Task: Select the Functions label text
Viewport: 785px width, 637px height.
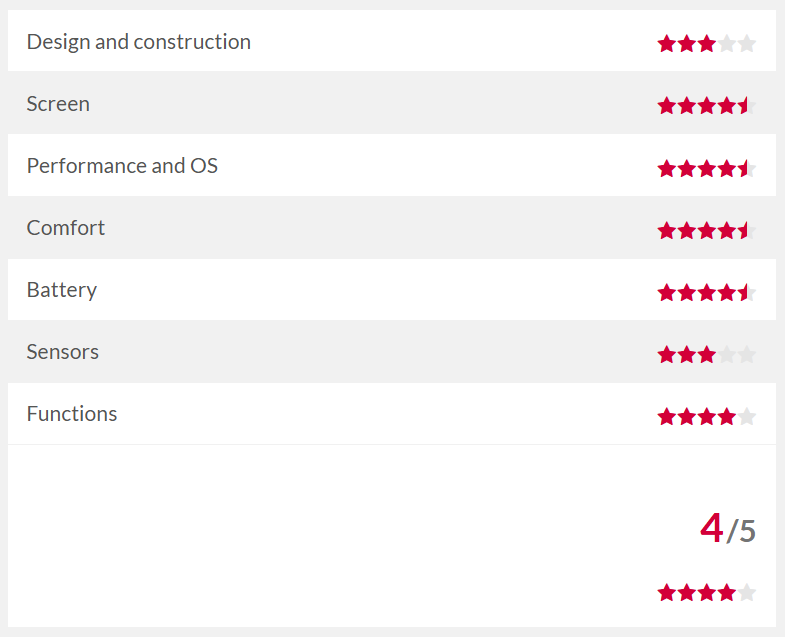Action: click(x=72, y=414)
